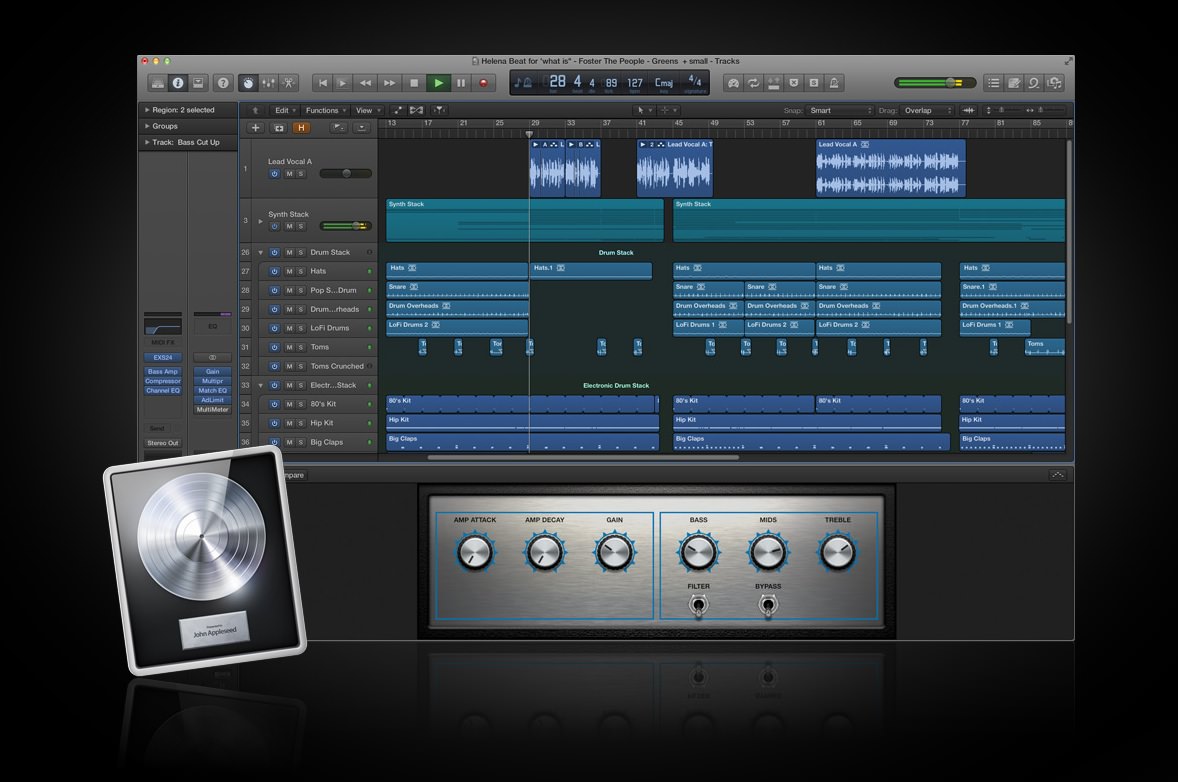Mute the Lead Vocal A track

coord(289,174)
